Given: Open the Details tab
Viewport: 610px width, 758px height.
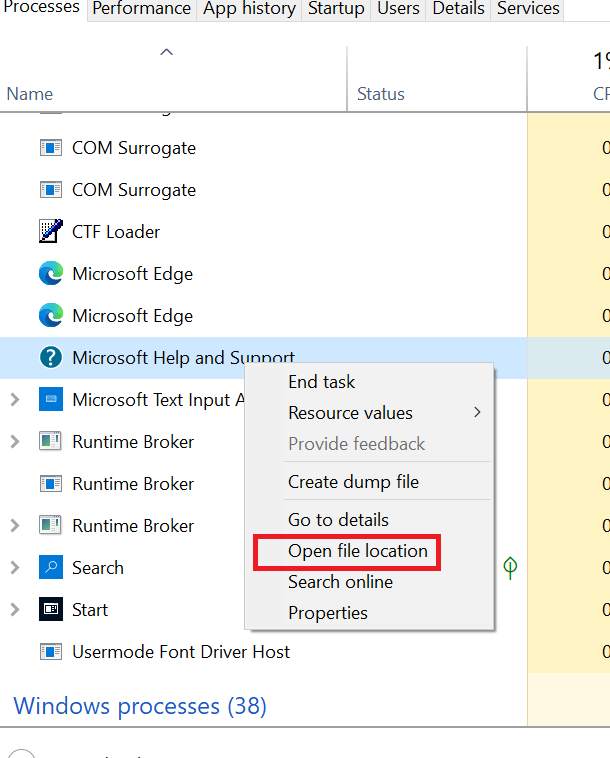Looking at the screenshot, I should click(458, 9).
